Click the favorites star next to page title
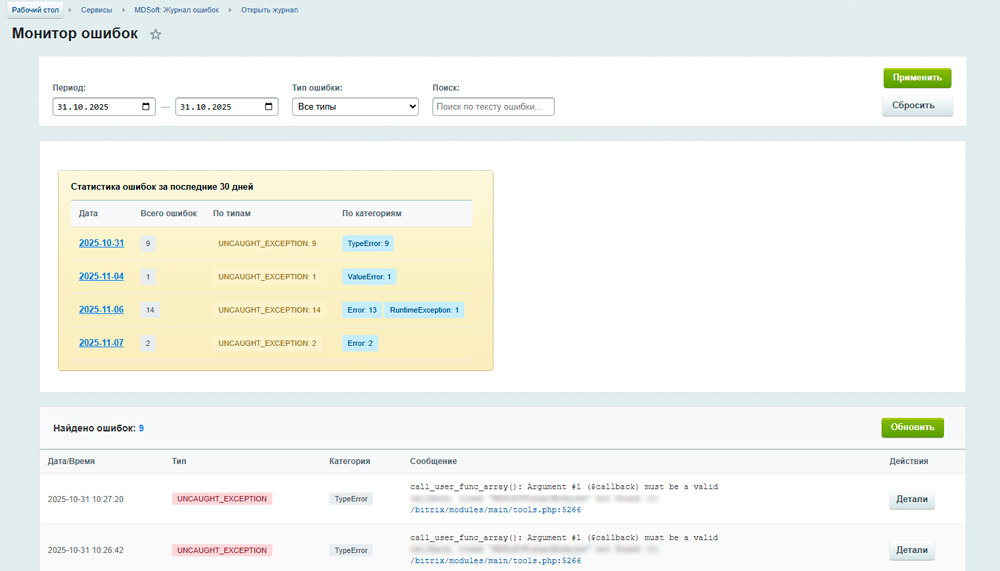1000x571 pixels. pyautogui.click(x=155, y=35)
